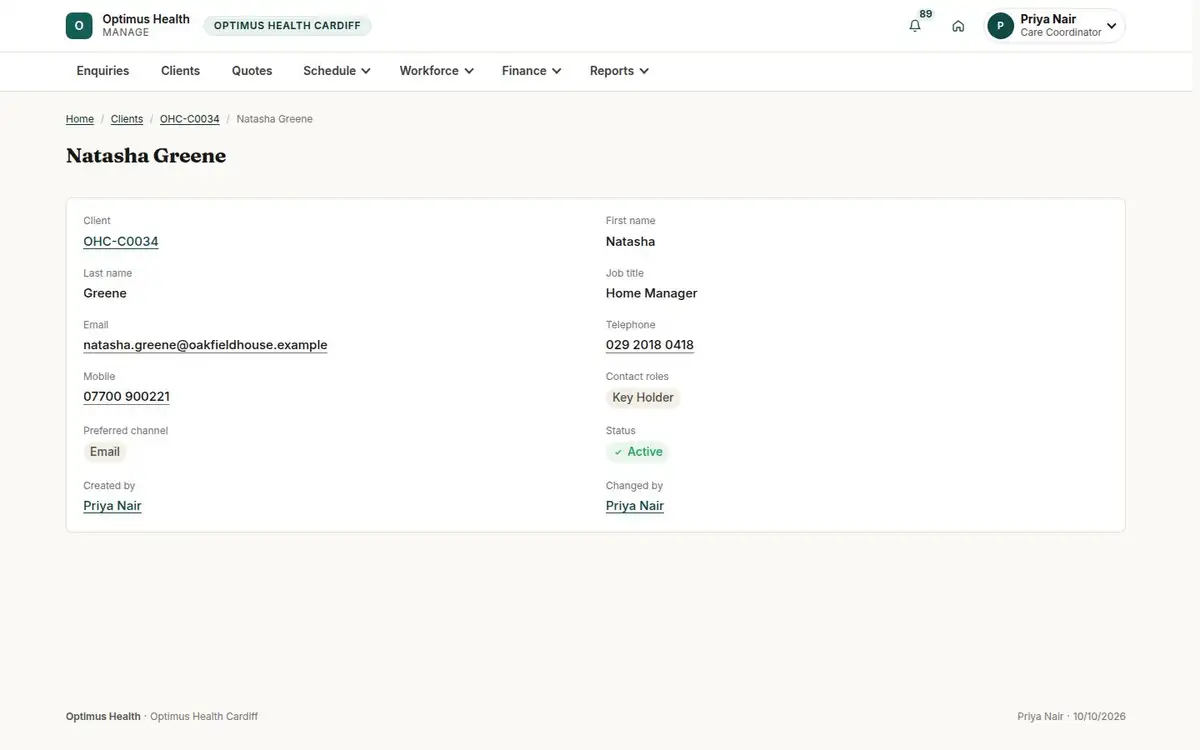Go to the Enquiries section
1200x750 pixels.
click(103, 71)
